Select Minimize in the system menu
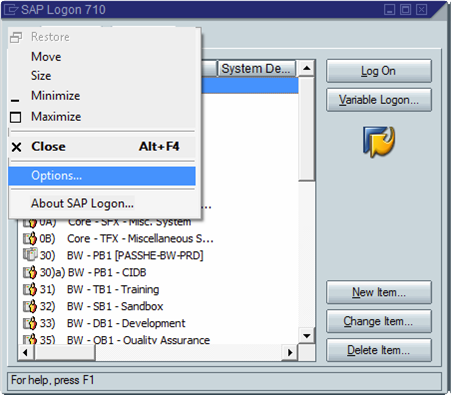Screen dimensions: 452x396 tap(102, 96)
